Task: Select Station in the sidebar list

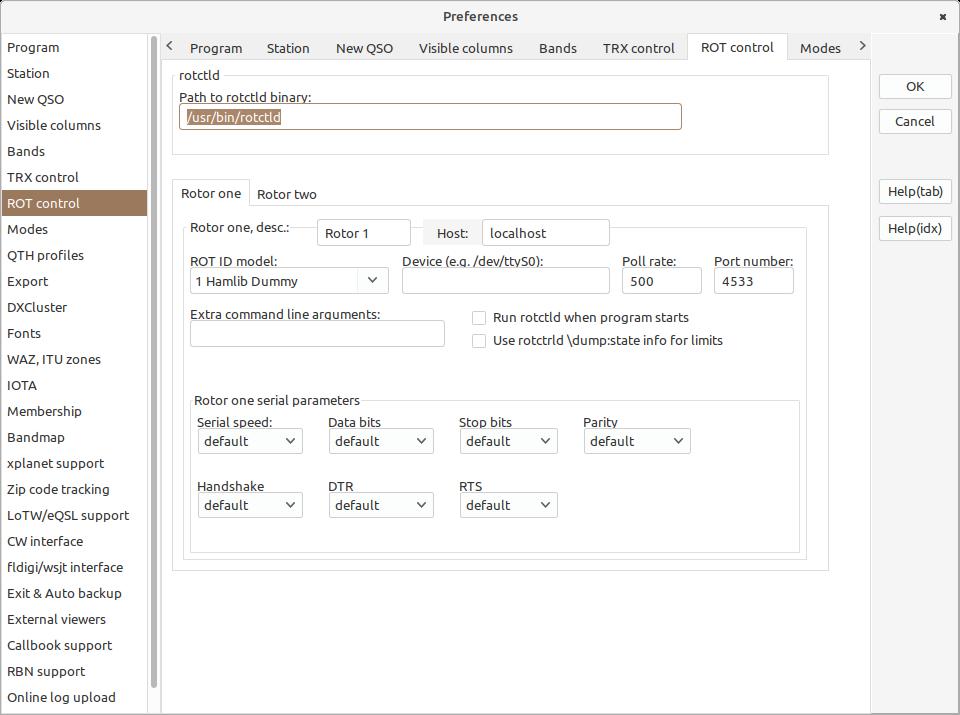Action: click(x=74, y=73)
